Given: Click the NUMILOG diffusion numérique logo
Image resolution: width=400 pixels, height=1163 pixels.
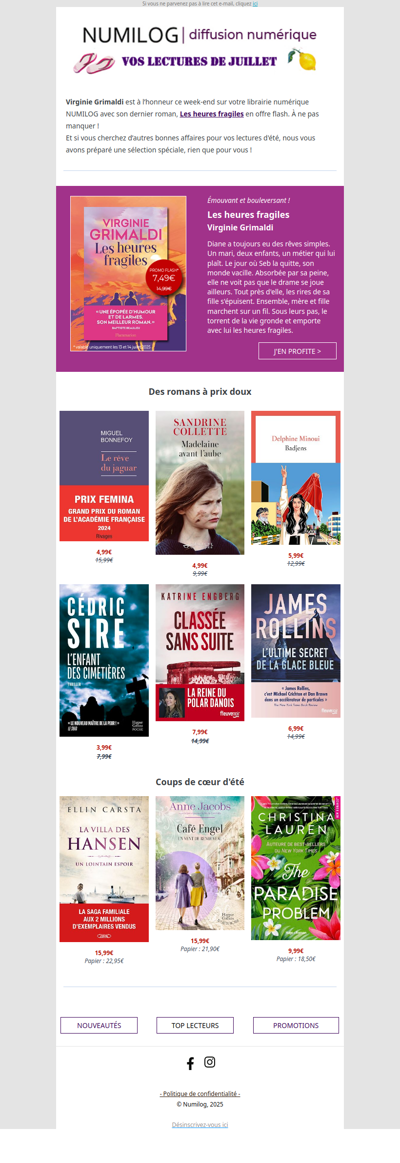Looking at the screenshot, I should [x=199, y=35].
